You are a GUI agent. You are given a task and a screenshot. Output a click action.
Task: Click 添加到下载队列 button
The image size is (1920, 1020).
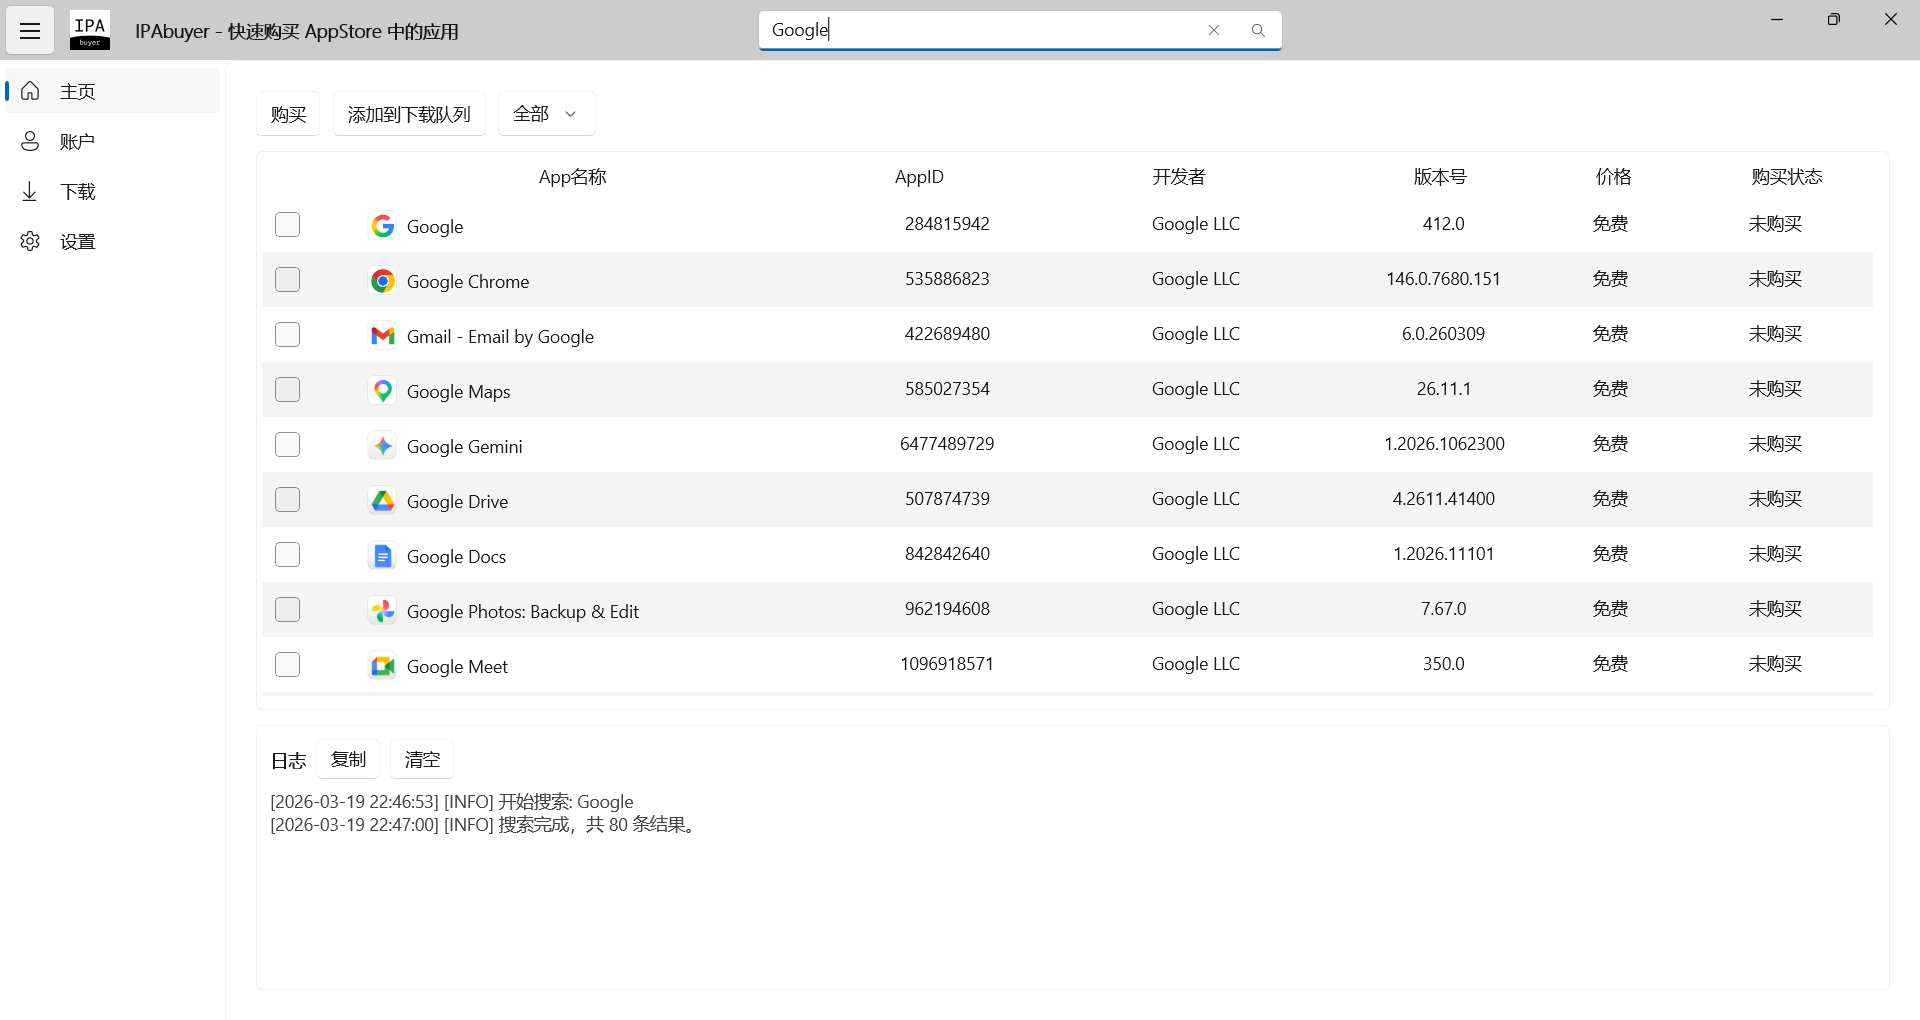(x=409, y=114)
